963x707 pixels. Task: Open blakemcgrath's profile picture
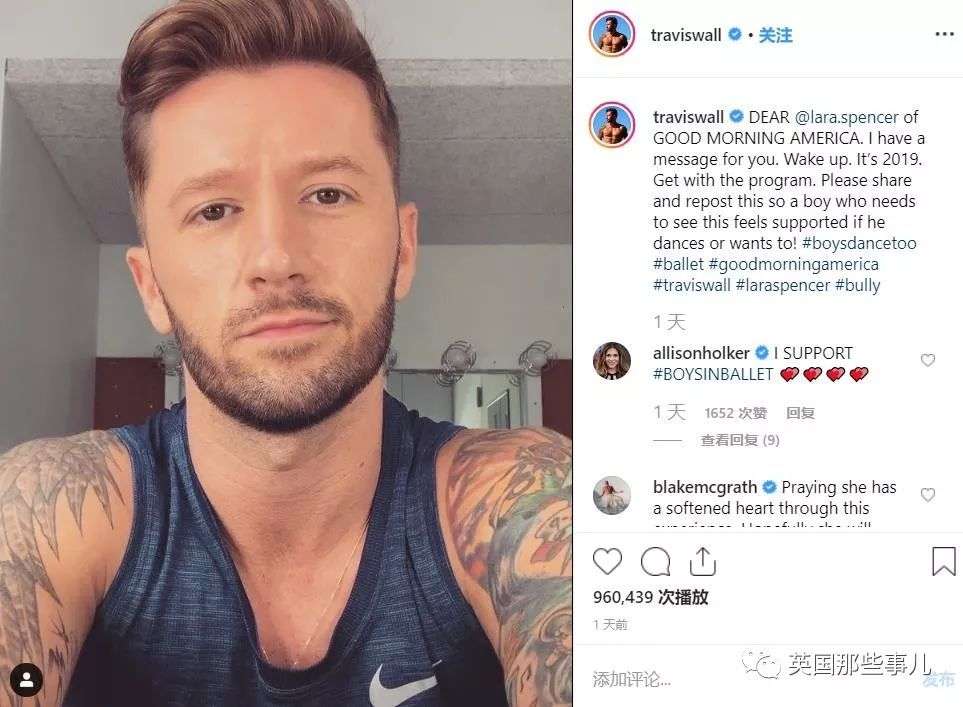[612, 495]
